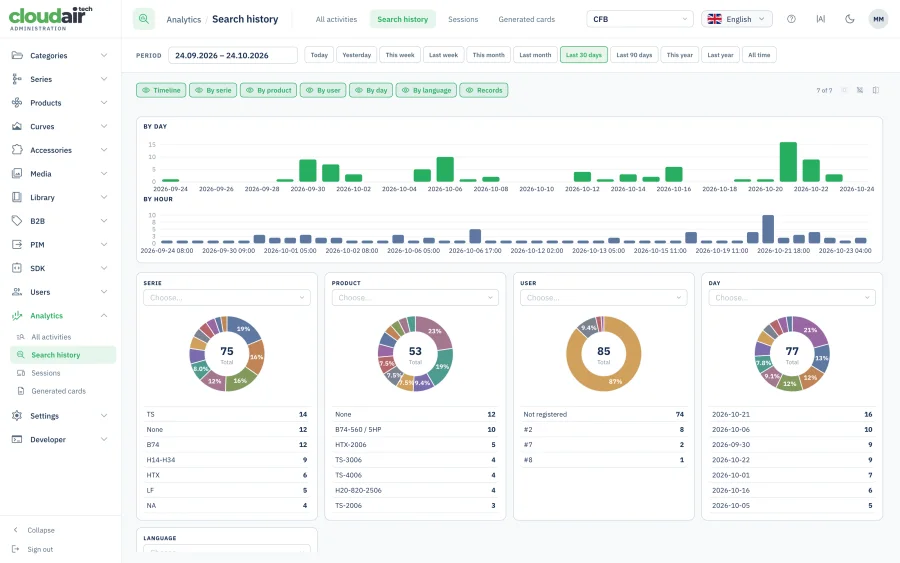Screen dimensions: 900x563
Task: Click the B2B tag icon in sidebar
Action: coord(17,220)
